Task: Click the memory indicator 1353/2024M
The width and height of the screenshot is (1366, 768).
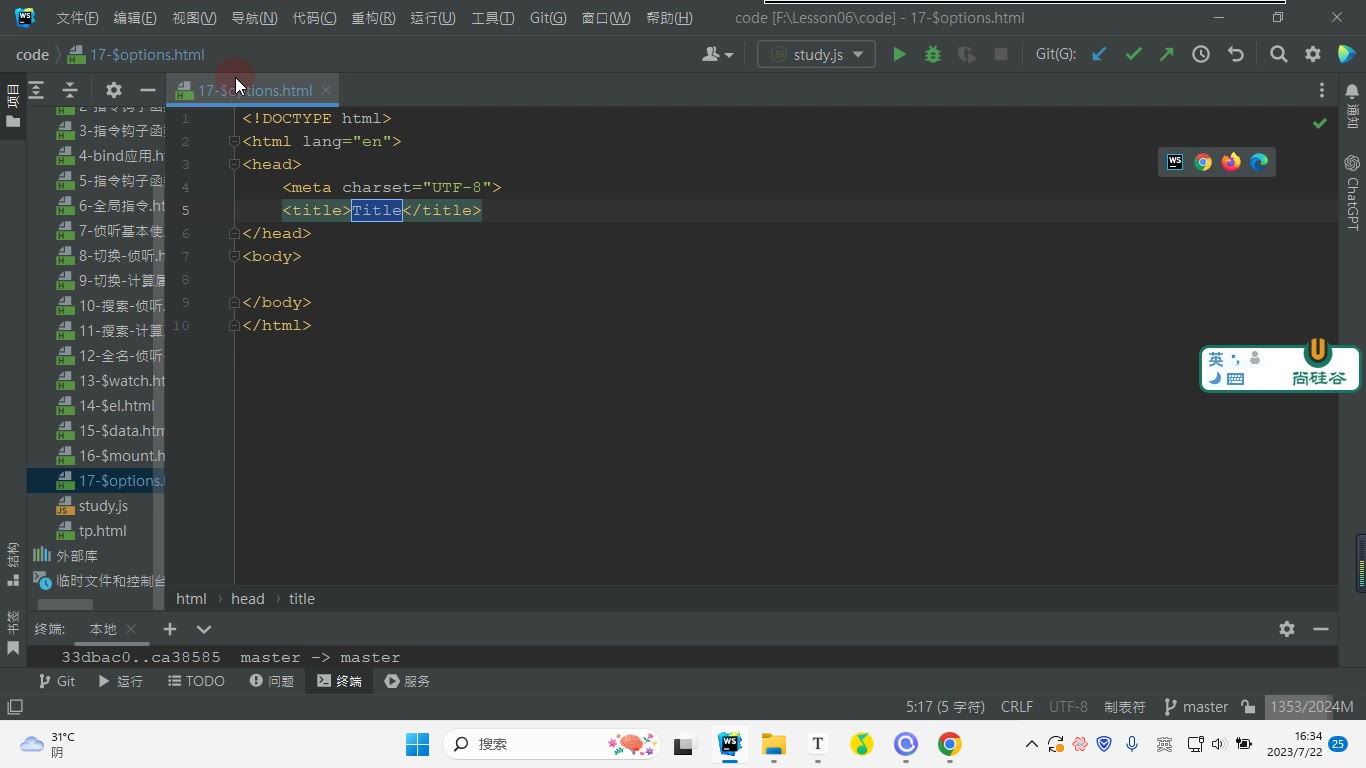Action: point(1311,707)
